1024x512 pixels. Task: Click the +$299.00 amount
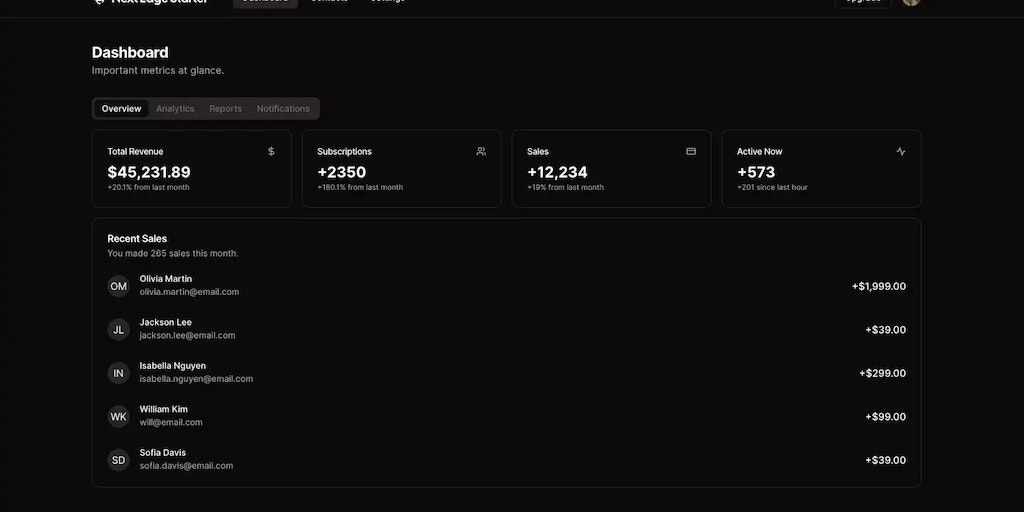882,374
